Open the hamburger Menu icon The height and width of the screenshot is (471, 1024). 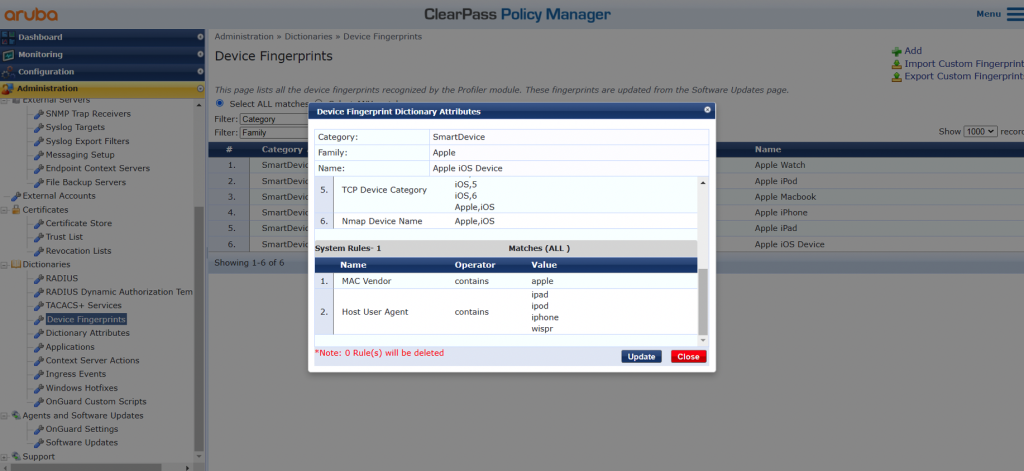pyautogui.click(x=1015, y=14)
